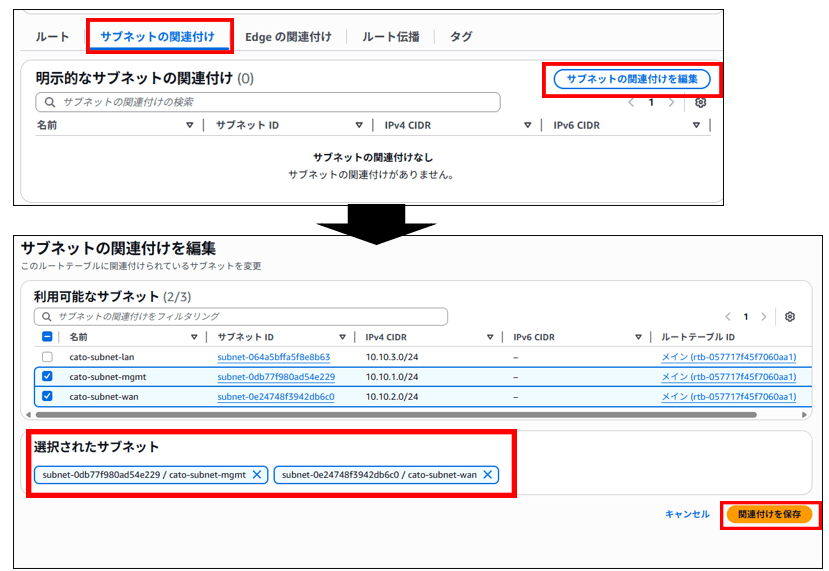This screenshot has width=829, height=571.
Task: Sort available subnets by サブネット ID column
Action: pos(342,337)
